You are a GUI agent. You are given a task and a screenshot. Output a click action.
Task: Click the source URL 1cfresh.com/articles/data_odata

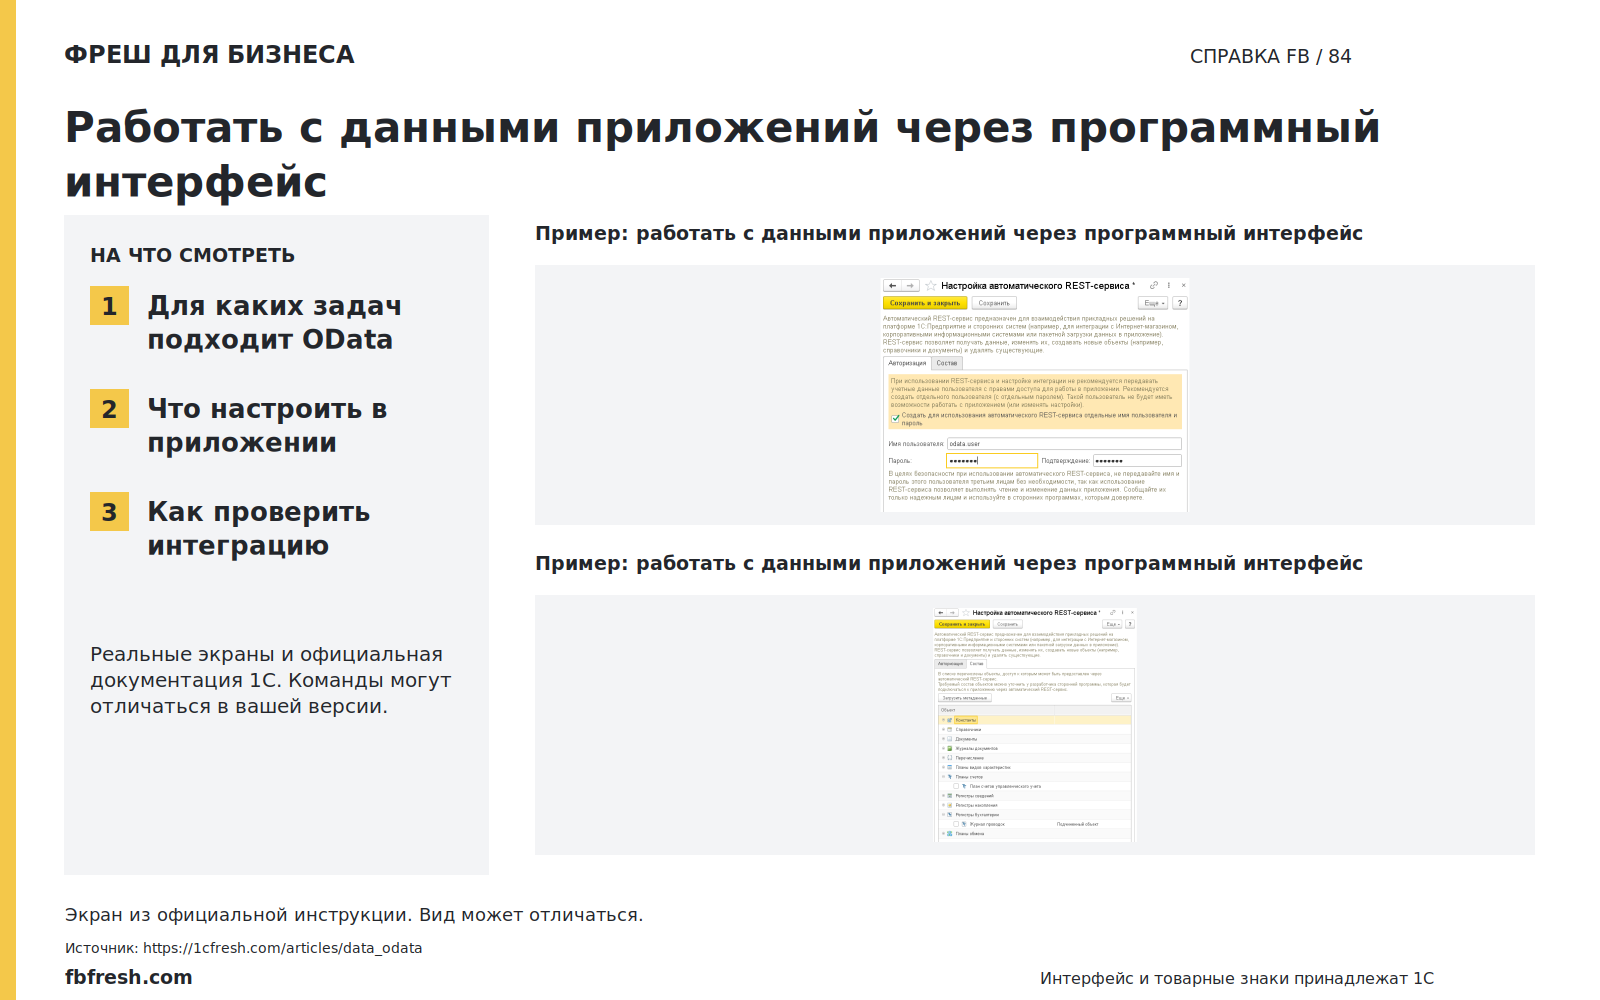click(282, 948)
